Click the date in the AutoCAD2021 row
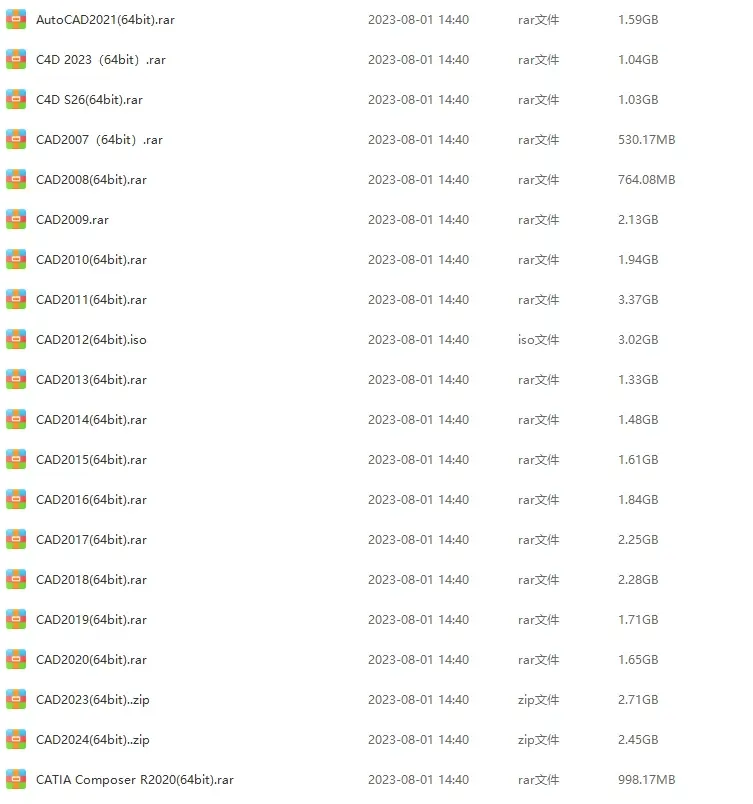The image size is (753, 804). 418,19
